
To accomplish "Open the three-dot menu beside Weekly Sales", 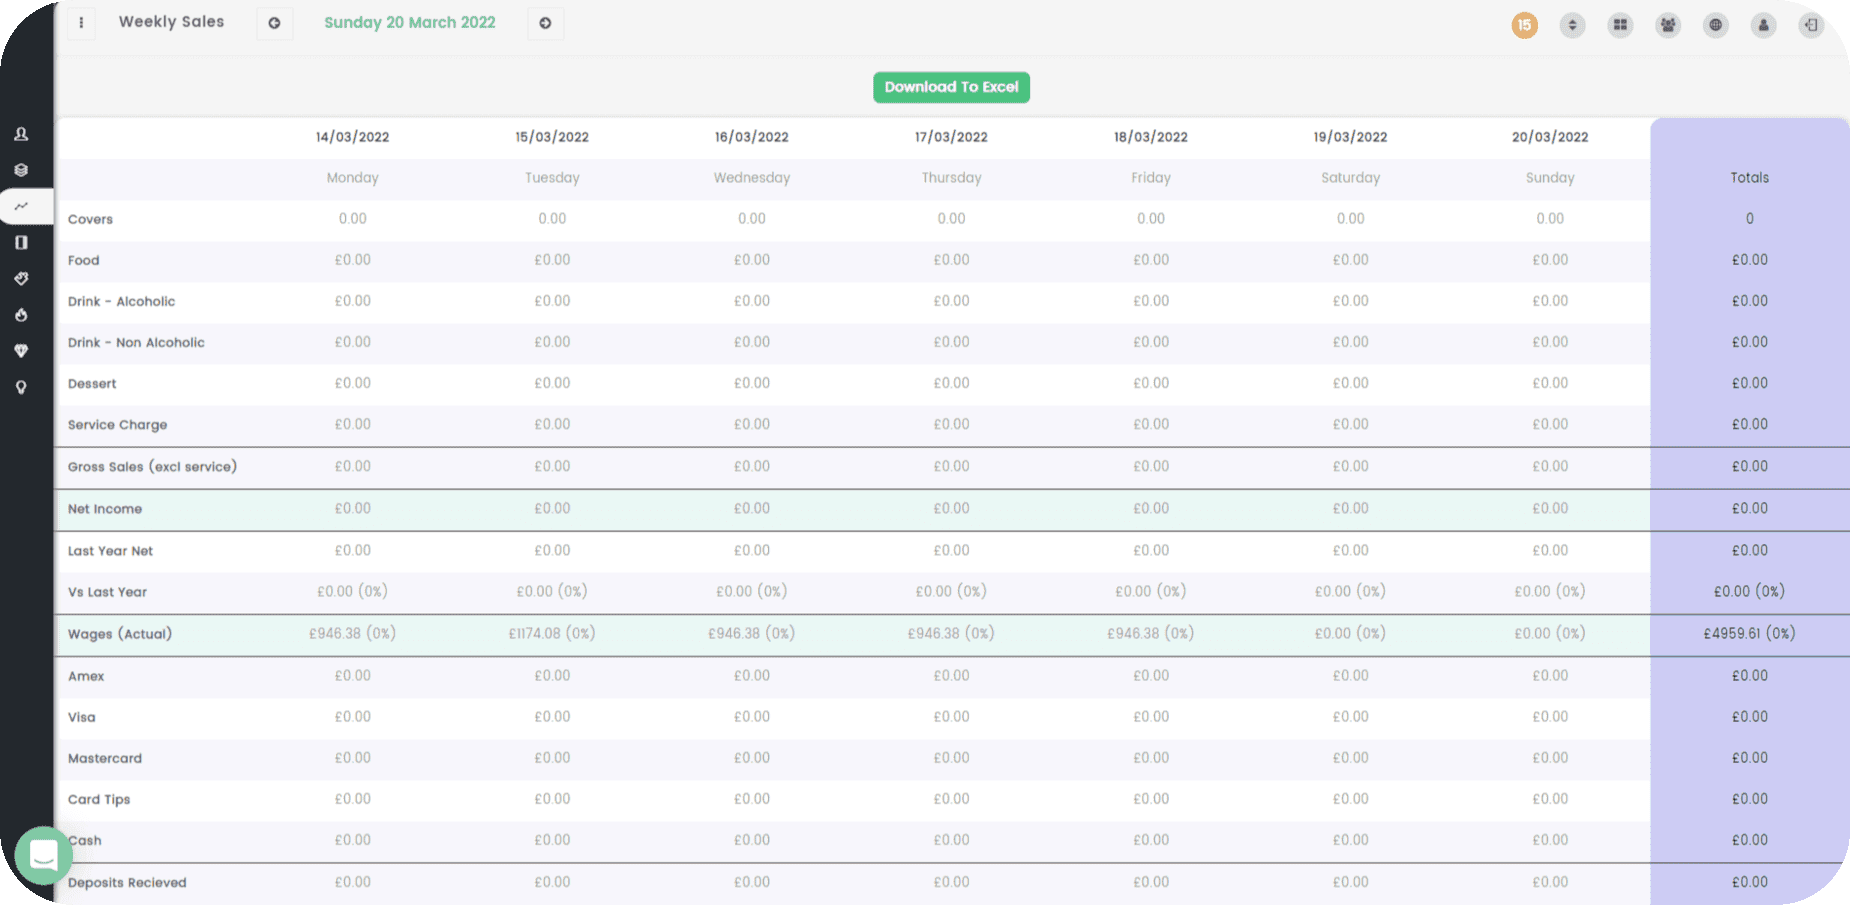I will [x=81, y=23].
